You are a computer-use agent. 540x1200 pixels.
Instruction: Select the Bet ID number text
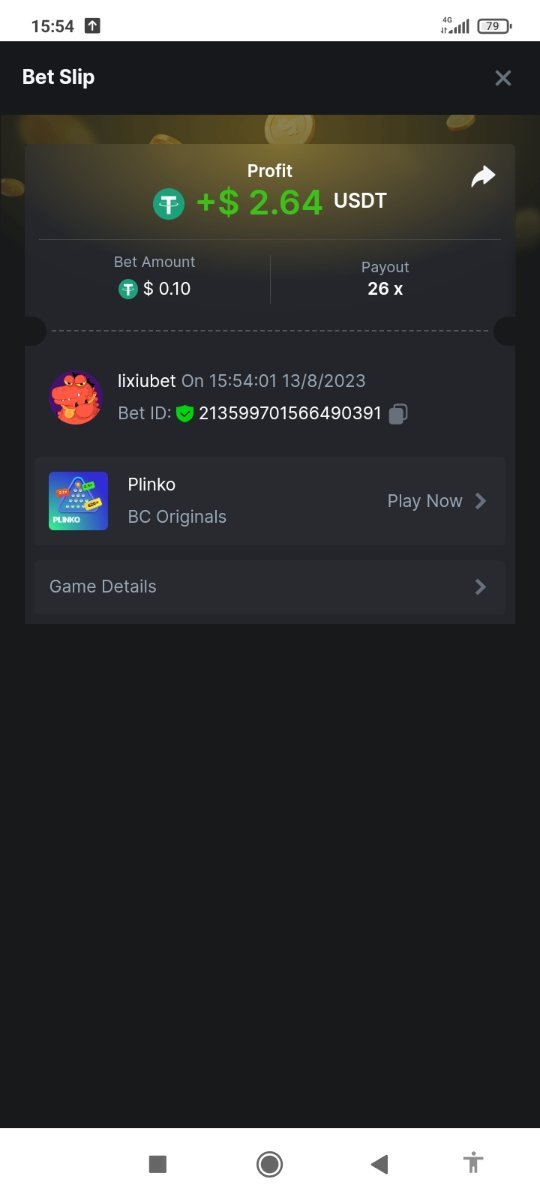coord(290,413)
